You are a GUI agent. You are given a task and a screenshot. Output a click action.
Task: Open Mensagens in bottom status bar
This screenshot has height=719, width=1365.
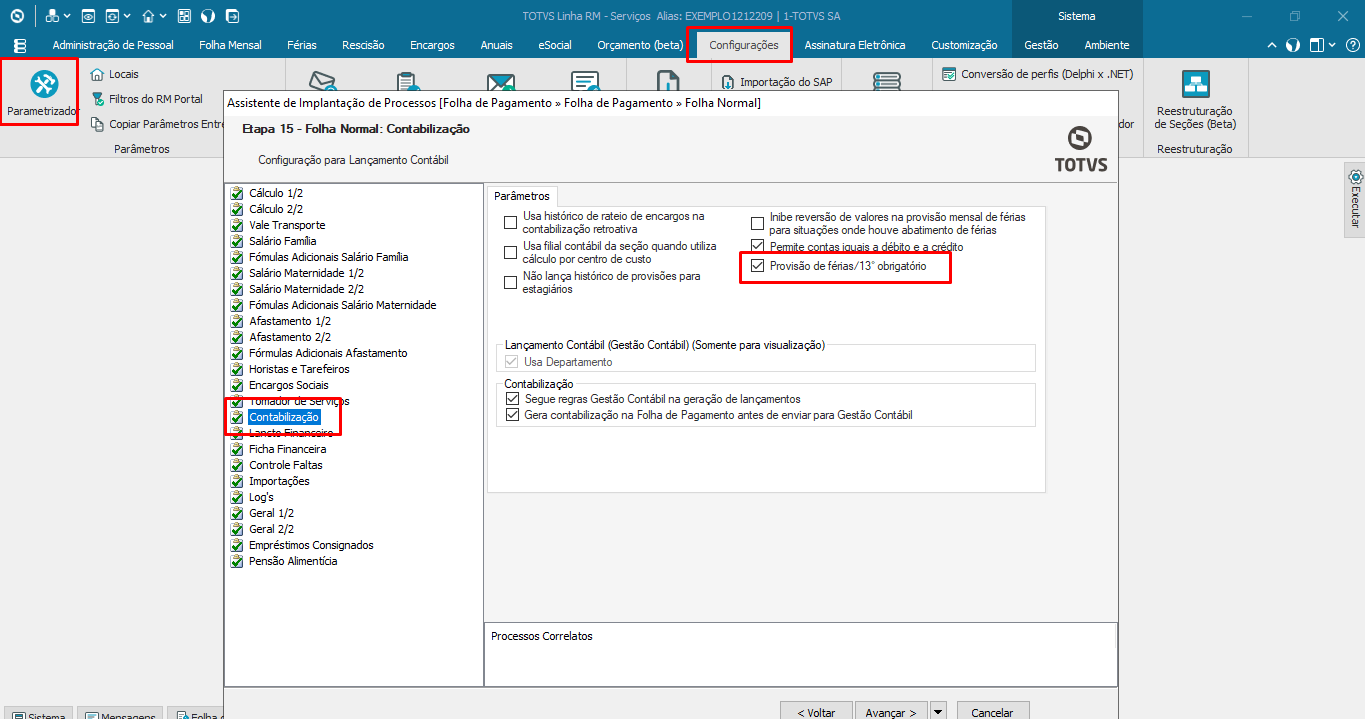coord(121,715)
